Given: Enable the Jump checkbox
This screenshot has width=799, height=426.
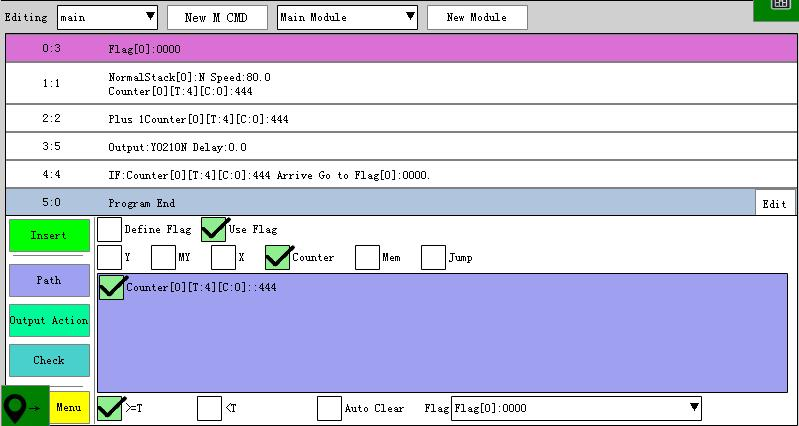Looking at the screenshot, I should coord(433,257).
